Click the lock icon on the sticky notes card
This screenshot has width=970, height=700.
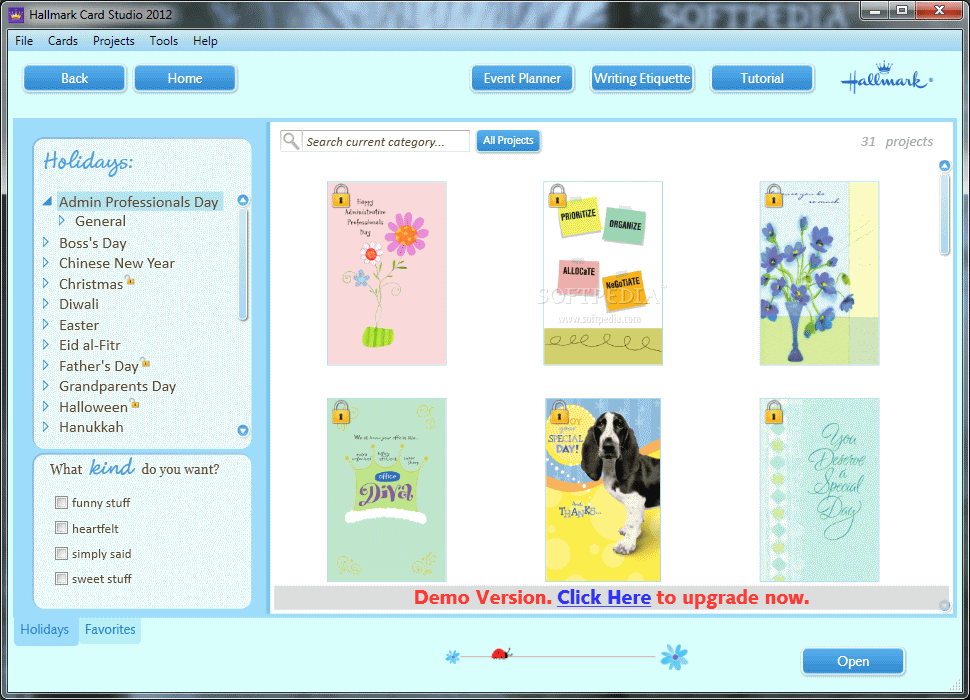(557, 195)
